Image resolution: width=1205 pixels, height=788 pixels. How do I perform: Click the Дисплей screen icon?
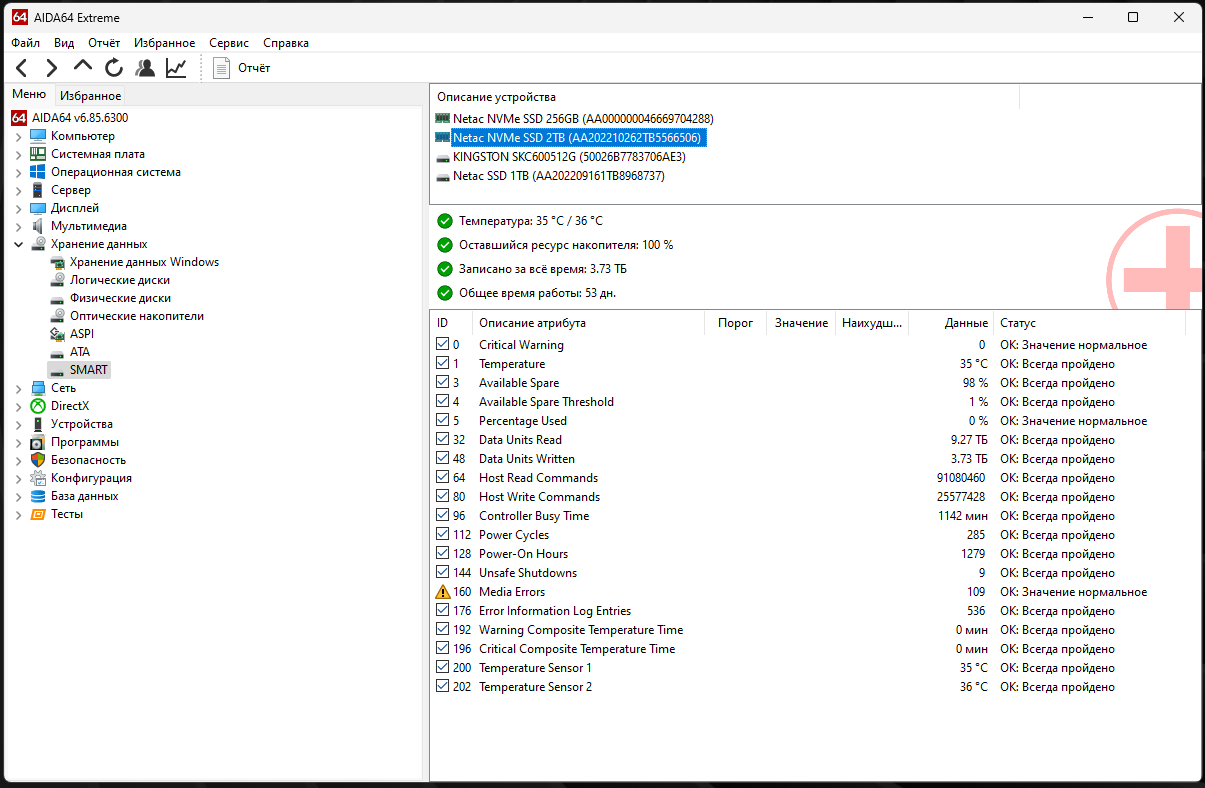[38, 208]
